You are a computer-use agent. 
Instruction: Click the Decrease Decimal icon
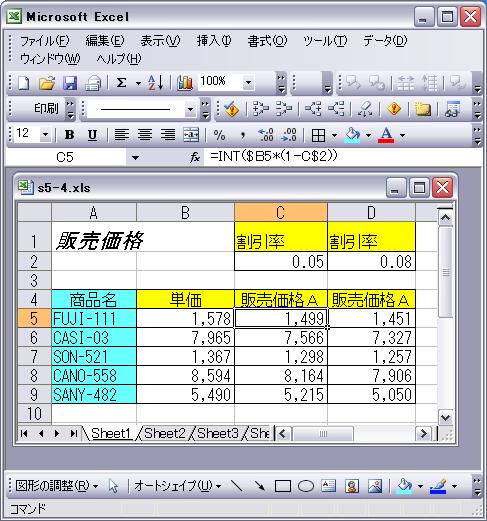289,135
